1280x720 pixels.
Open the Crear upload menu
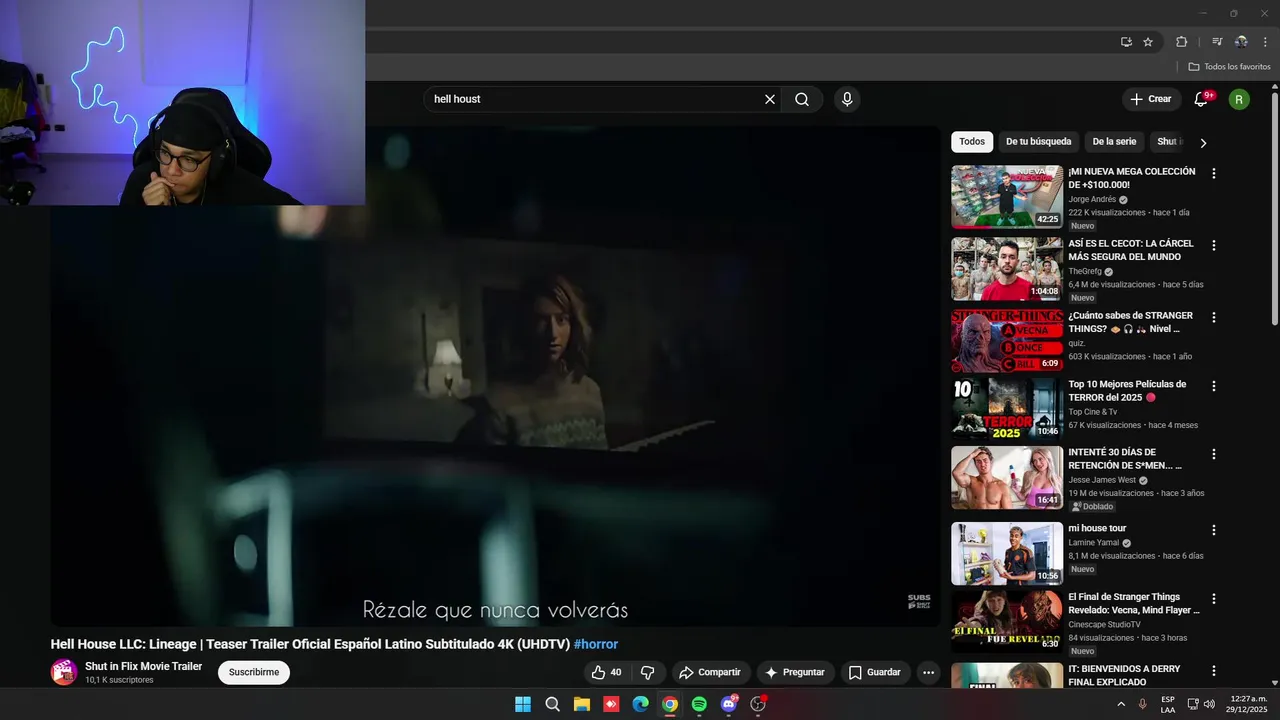click(1150, 99)
